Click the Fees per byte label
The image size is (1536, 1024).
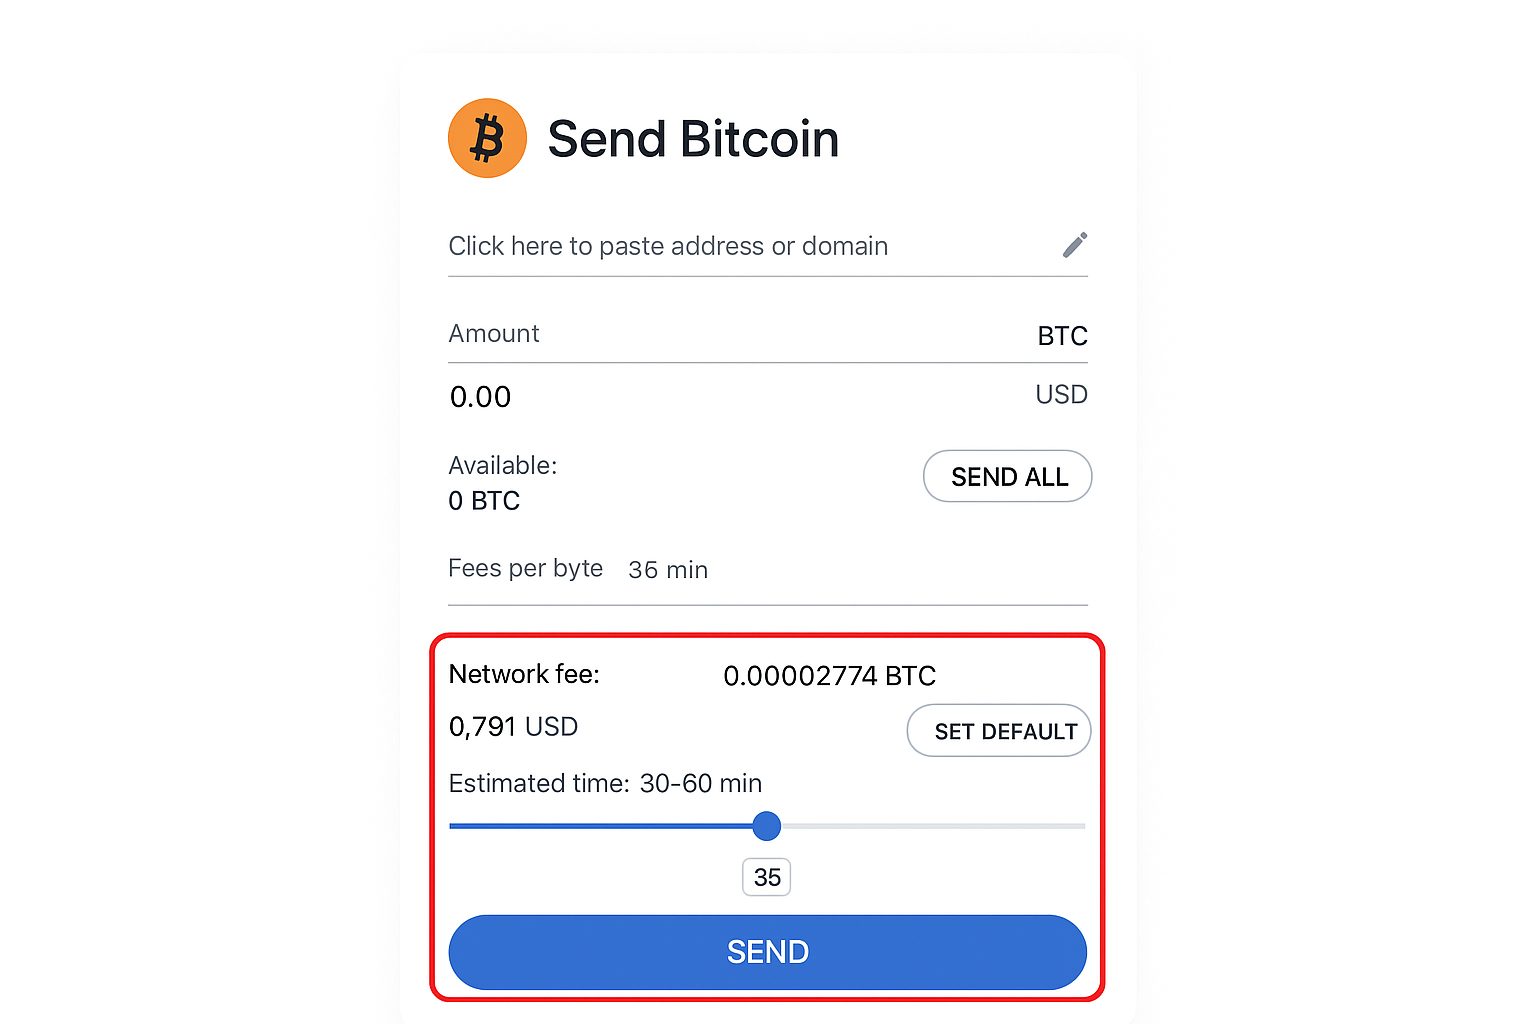point(526,569)
